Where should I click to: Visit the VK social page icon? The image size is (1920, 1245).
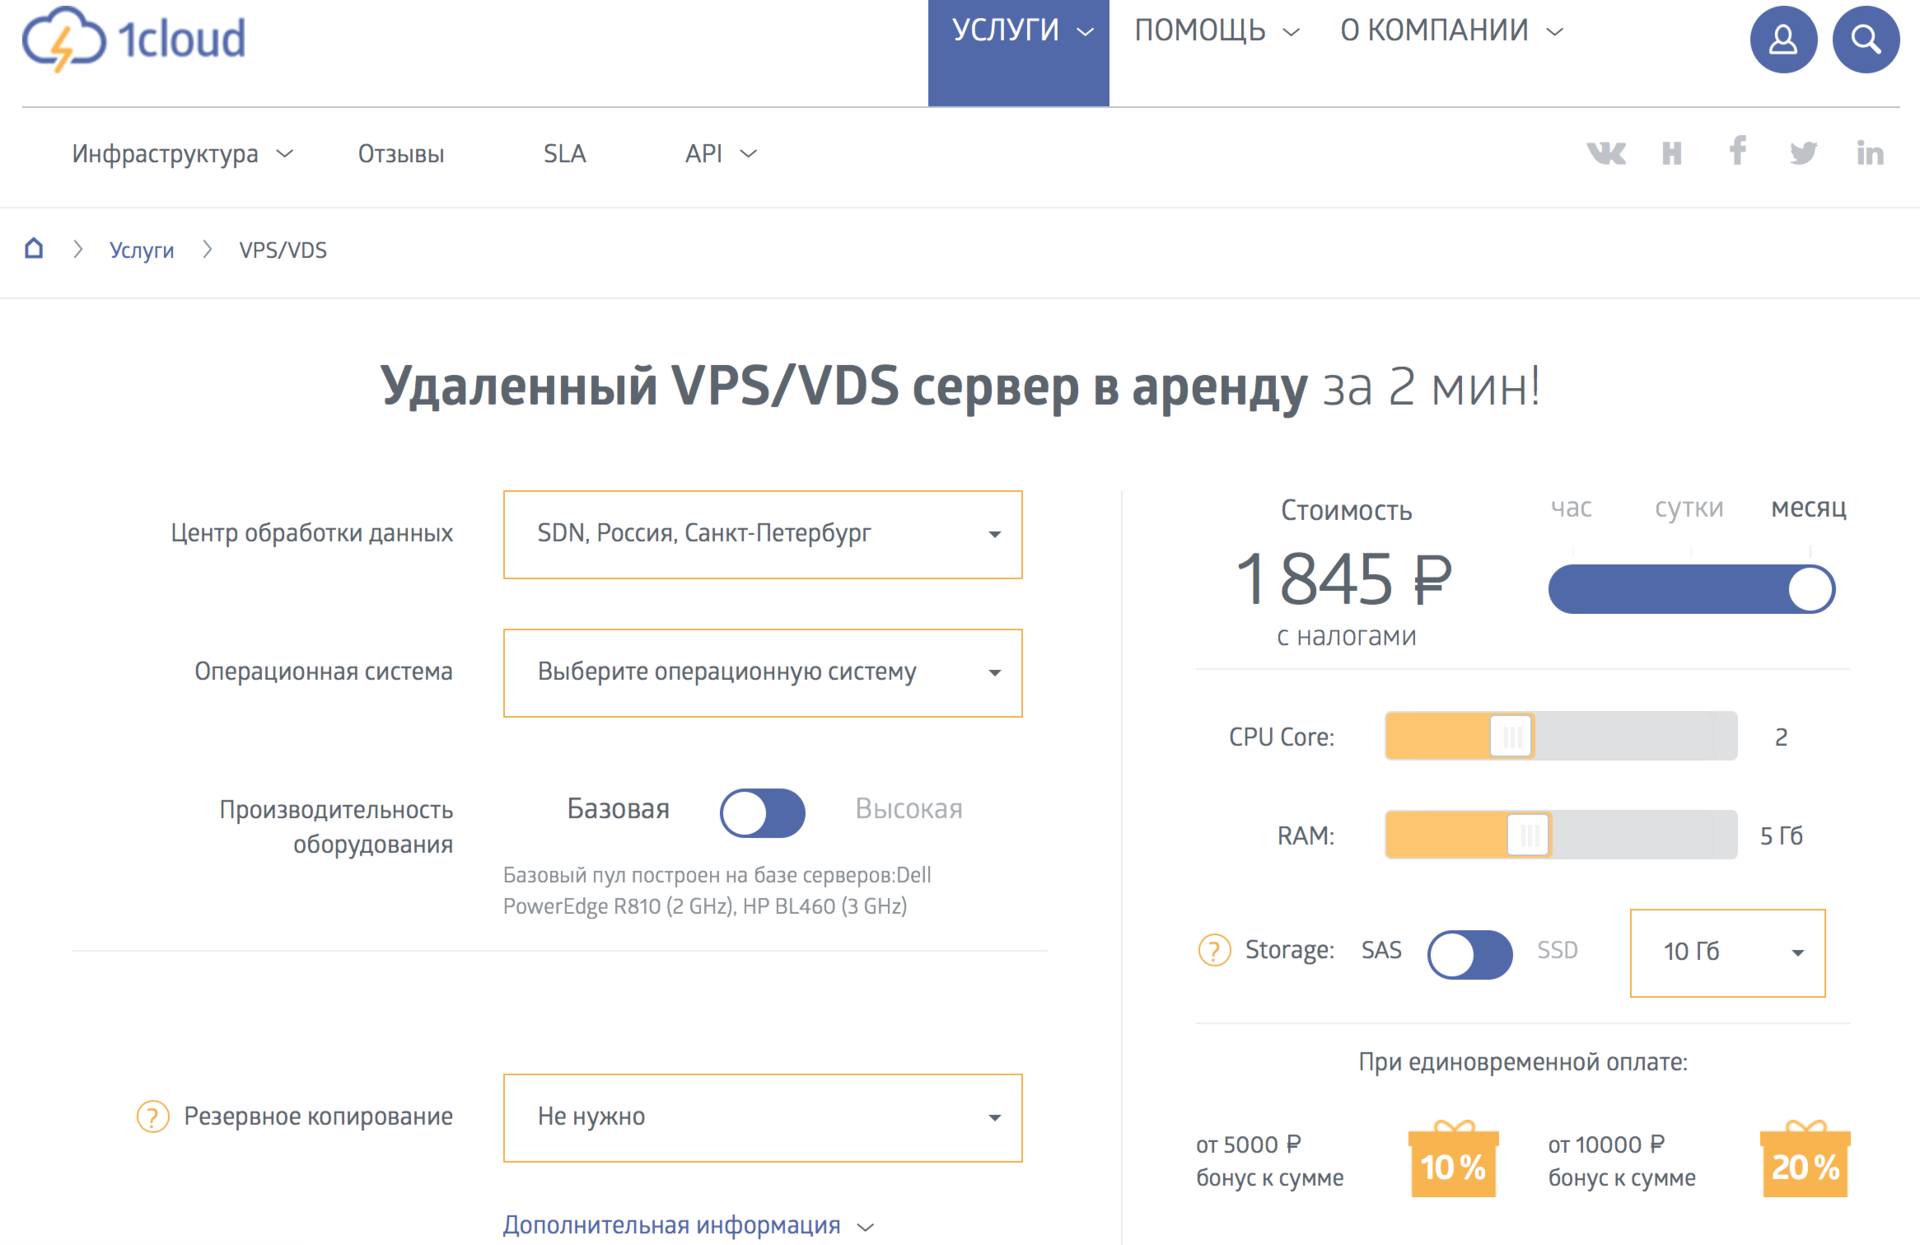[1606, 153]
